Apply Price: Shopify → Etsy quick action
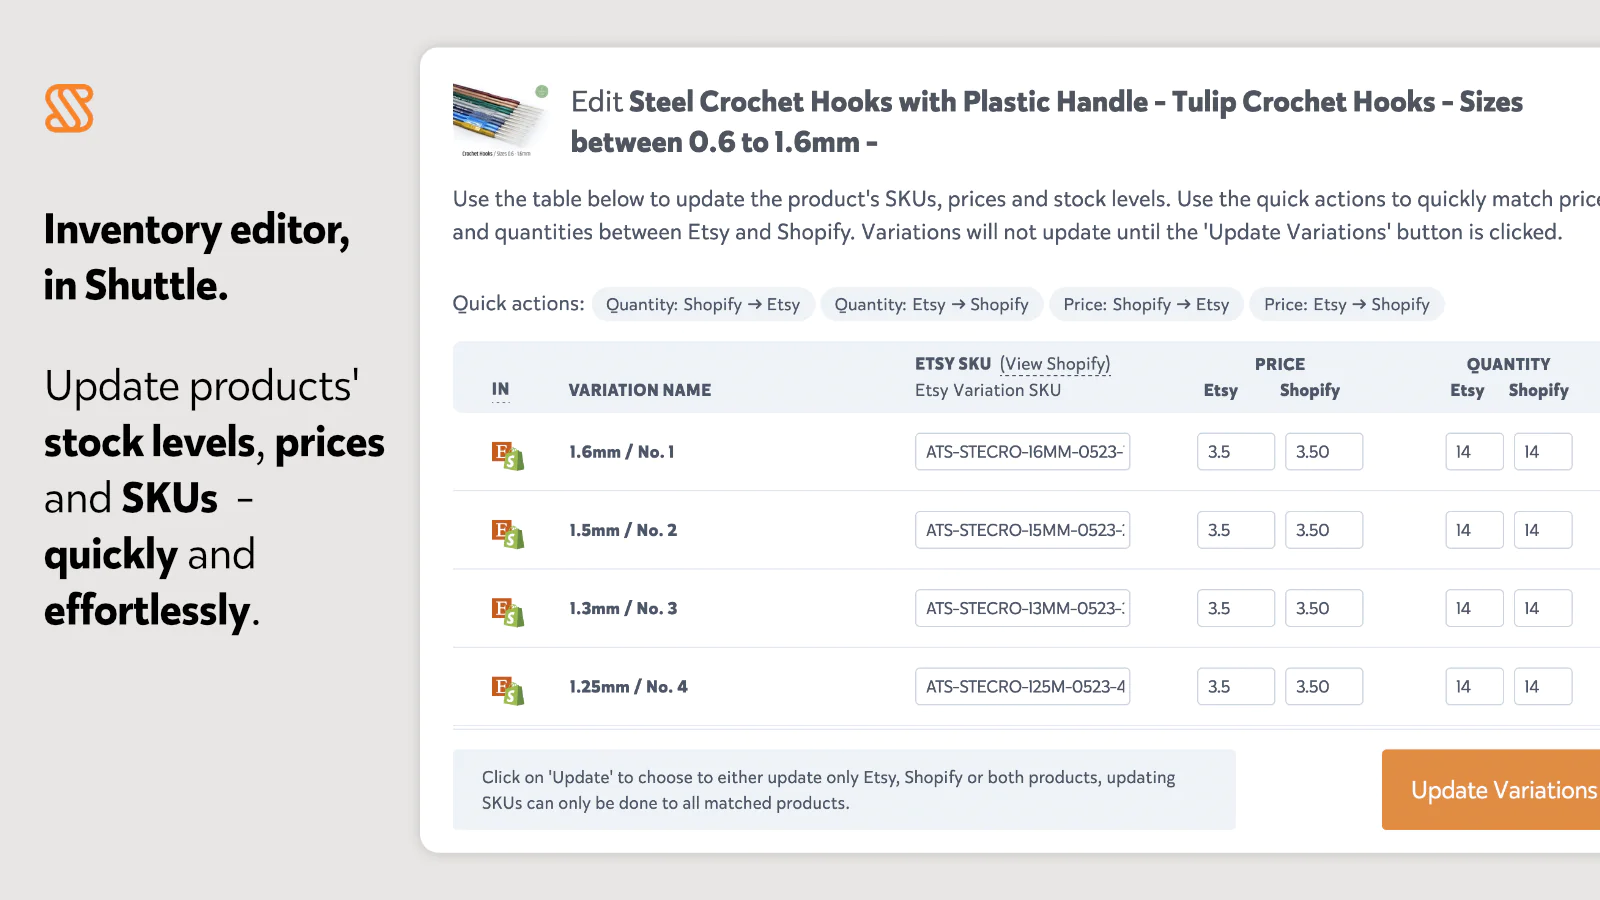This screenshot has height=900, width=1600. tap(1146, 304)
